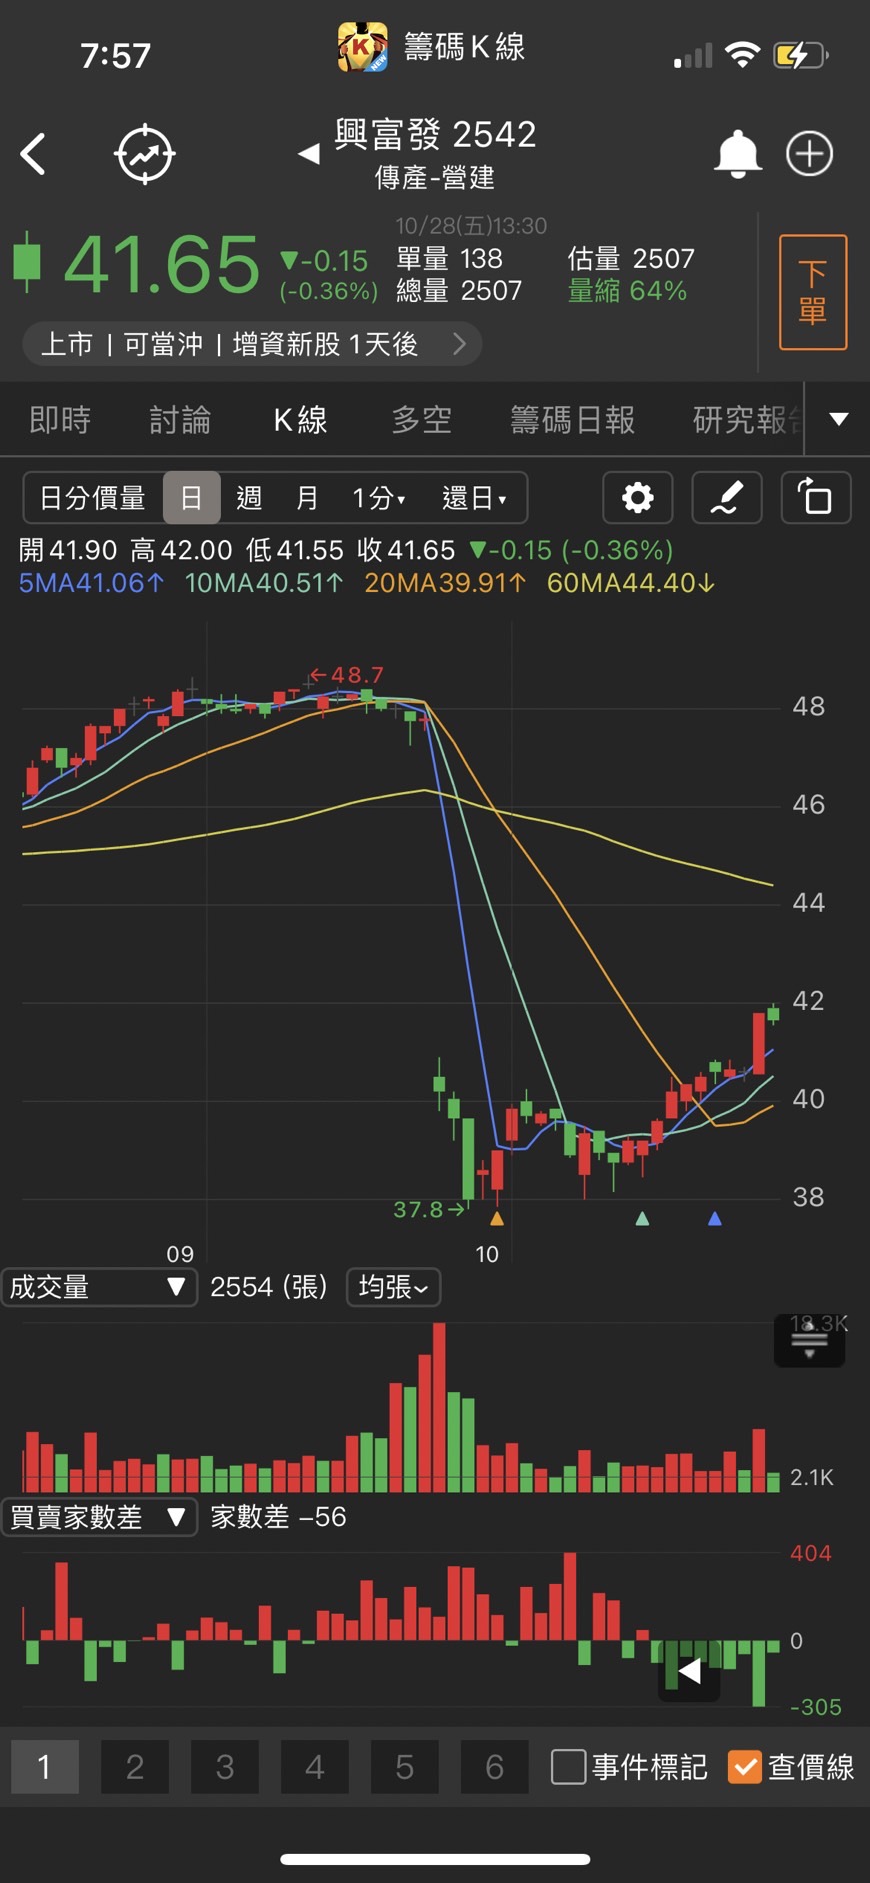Viewport: 870px width, 1883px height.
Task: Tap the 37.8 low price annotation
Action: coord(430,1209)
